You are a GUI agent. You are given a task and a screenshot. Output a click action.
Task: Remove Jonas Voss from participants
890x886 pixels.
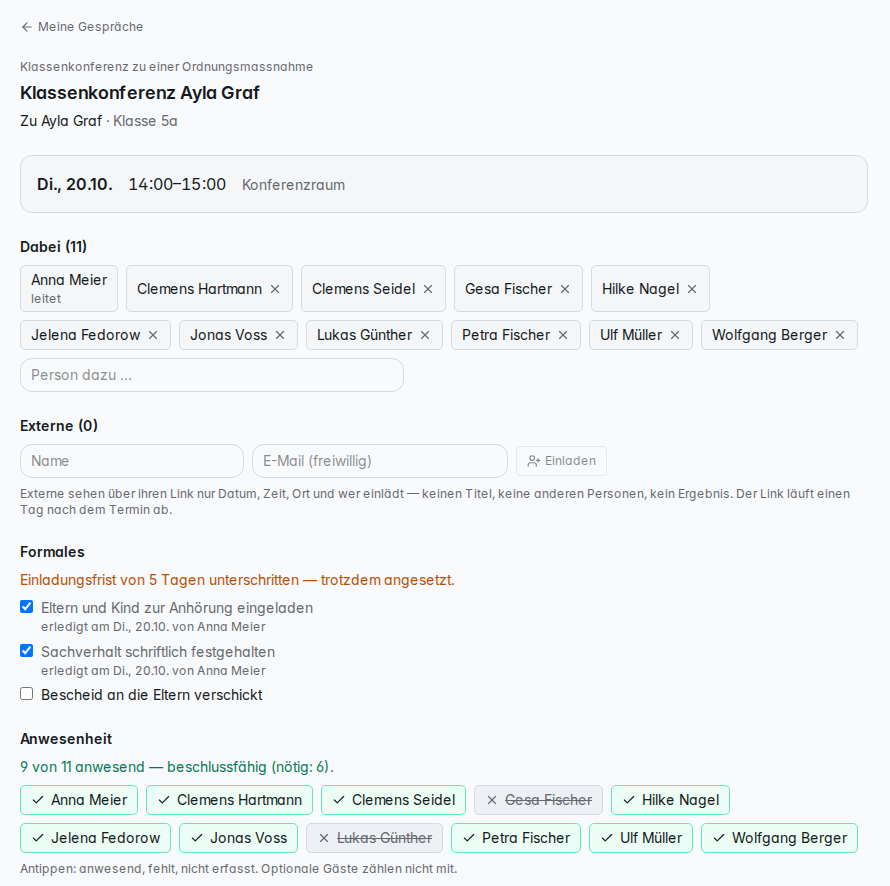coord(280,335)
